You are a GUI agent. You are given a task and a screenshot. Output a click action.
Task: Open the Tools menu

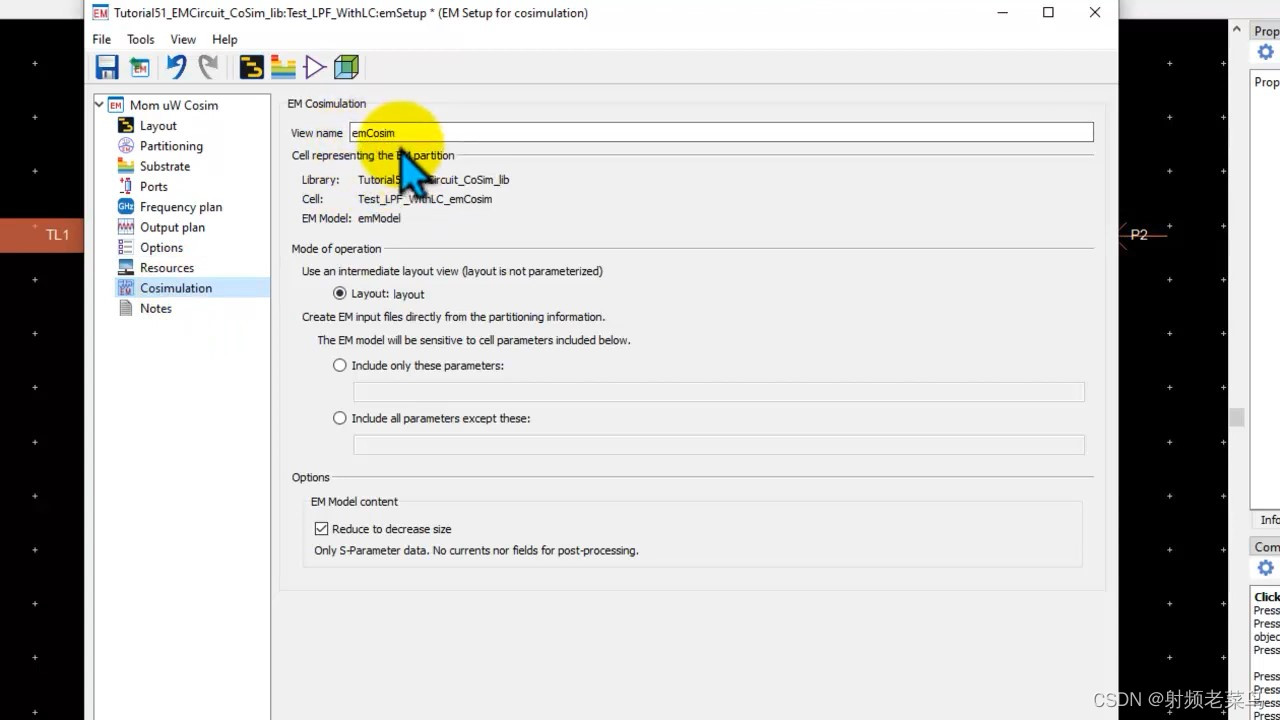coord(140,39)
